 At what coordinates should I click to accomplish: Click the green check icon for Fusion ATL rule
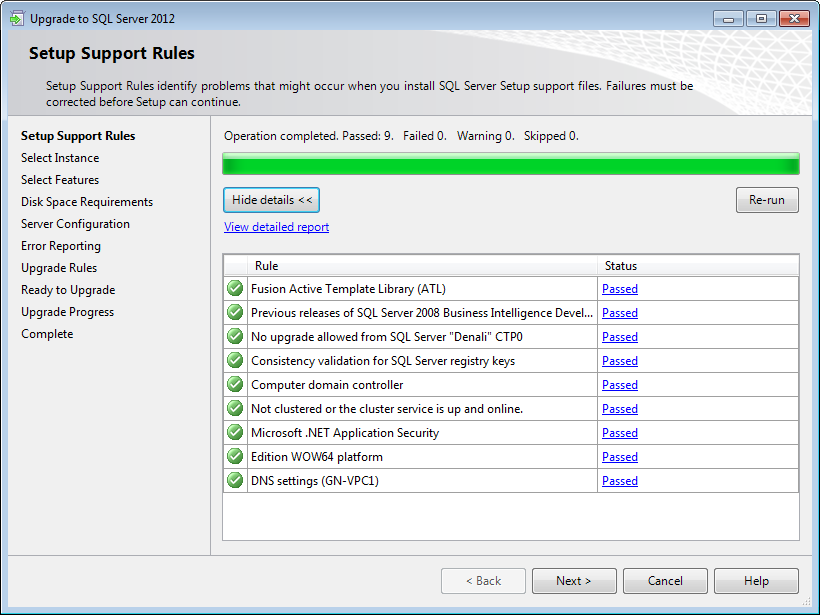pyautogui.click(x=235, y=288)
